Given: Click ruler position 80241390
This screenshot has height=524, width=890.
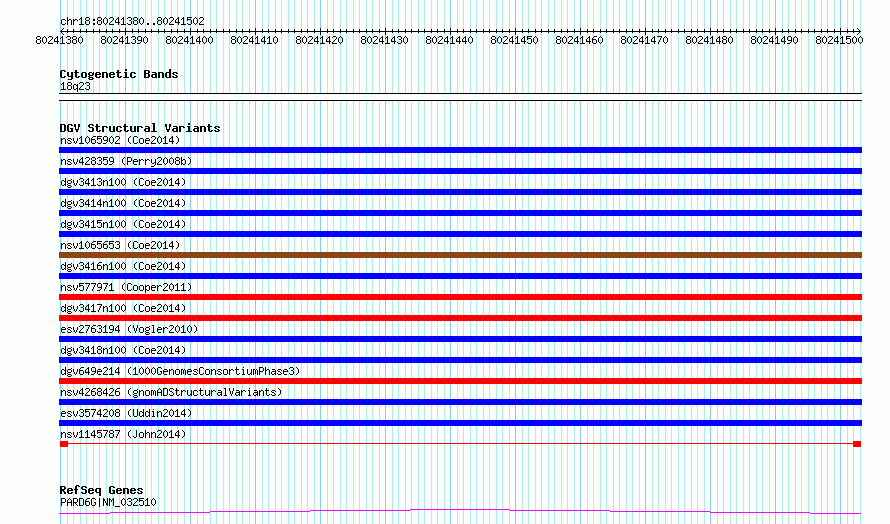Looking at the screenshot, I should (124, 40).
